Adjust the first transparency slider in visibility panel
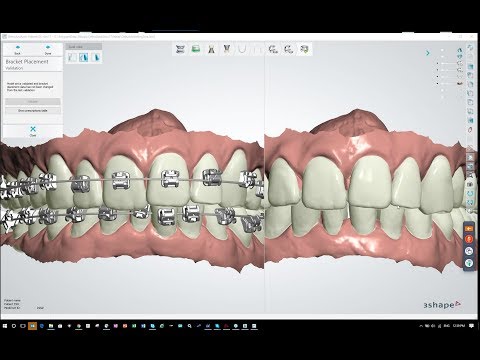Viewport: 480px width, 360px height. [448, 63]
